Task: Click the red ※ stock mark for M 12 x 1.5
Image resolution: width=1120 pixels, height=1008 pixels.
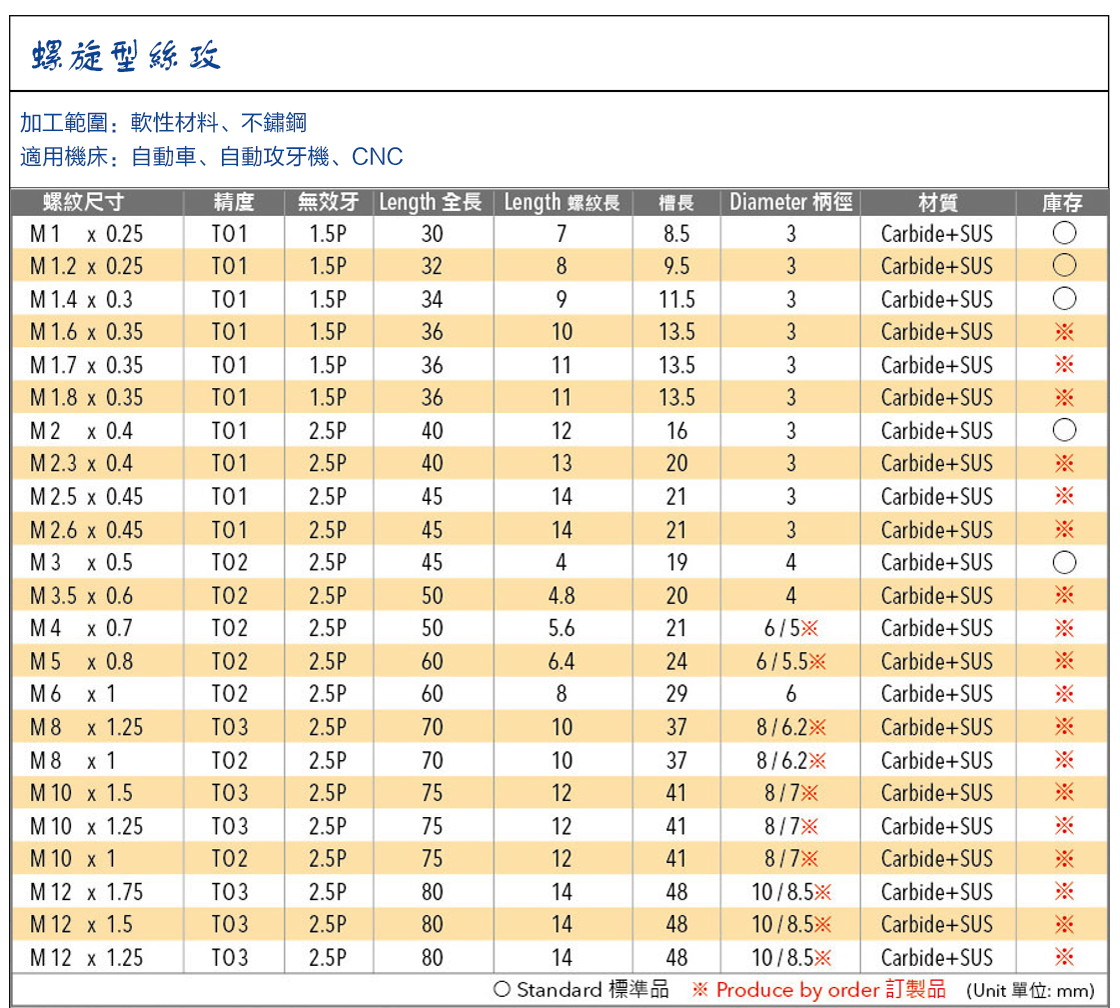Action: click(1064, 924)
